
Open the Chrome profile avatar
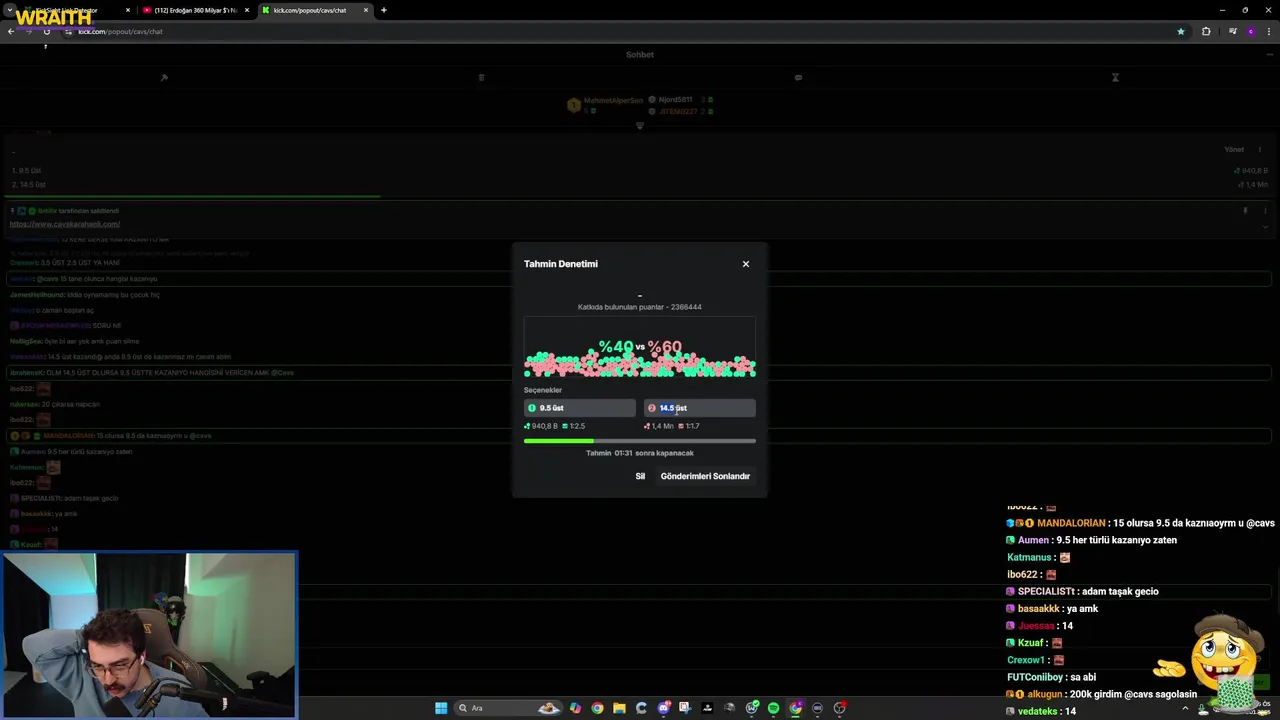(1251, 31)
